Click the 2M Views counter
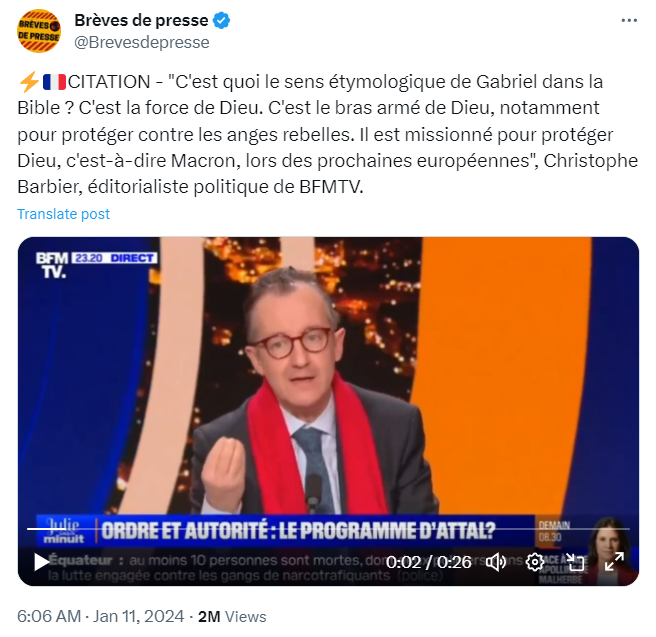The image size is (656, 637). click(x=232, y=617)
